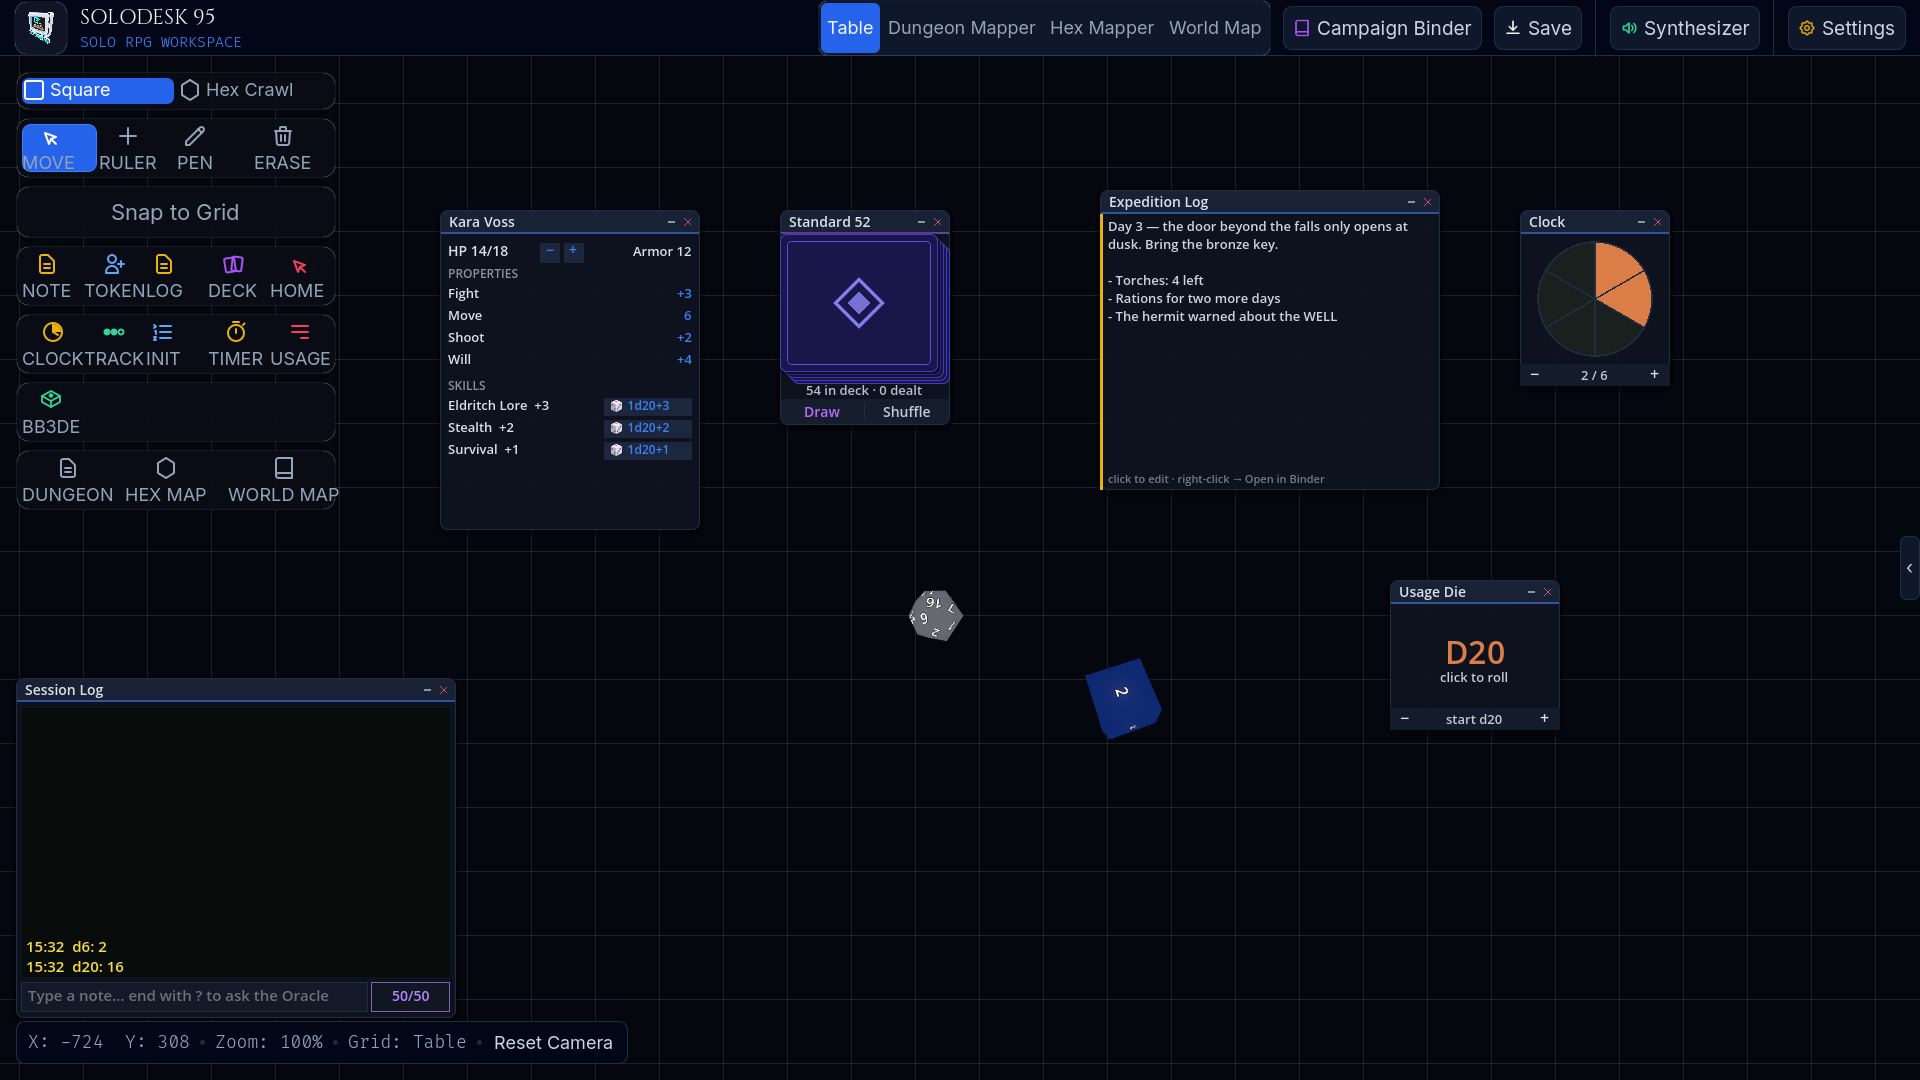Activate the ERASE tool

pos(282,148)
